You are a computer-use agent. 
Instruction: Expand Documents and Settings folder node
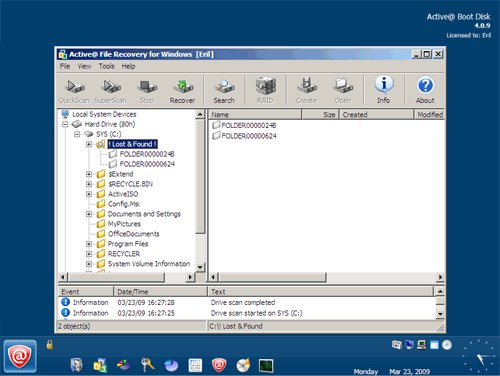89,214
